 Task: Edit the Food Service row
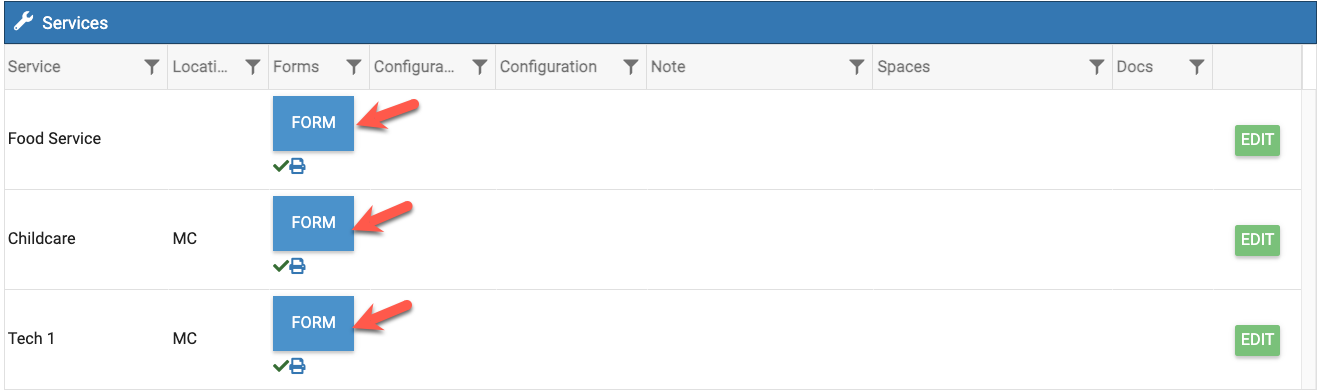tap(1257, 140)
